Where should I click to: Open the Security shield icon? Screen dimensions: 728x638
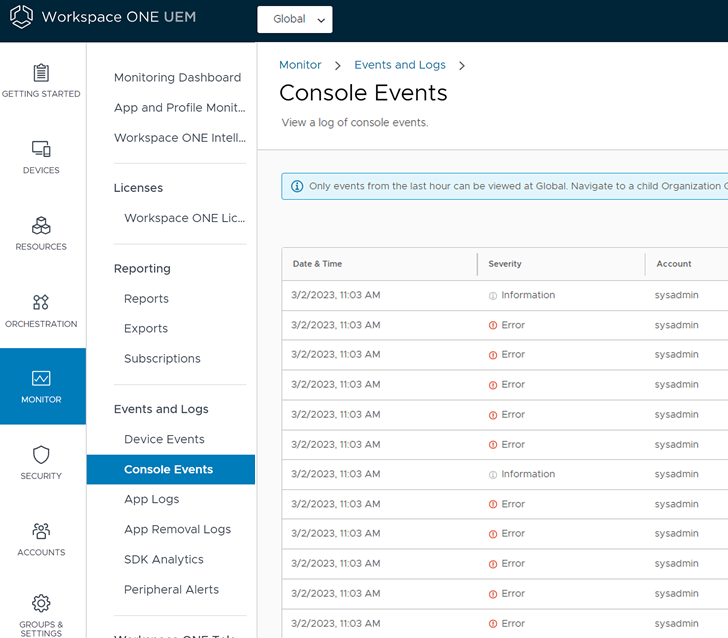pos(41,455)
